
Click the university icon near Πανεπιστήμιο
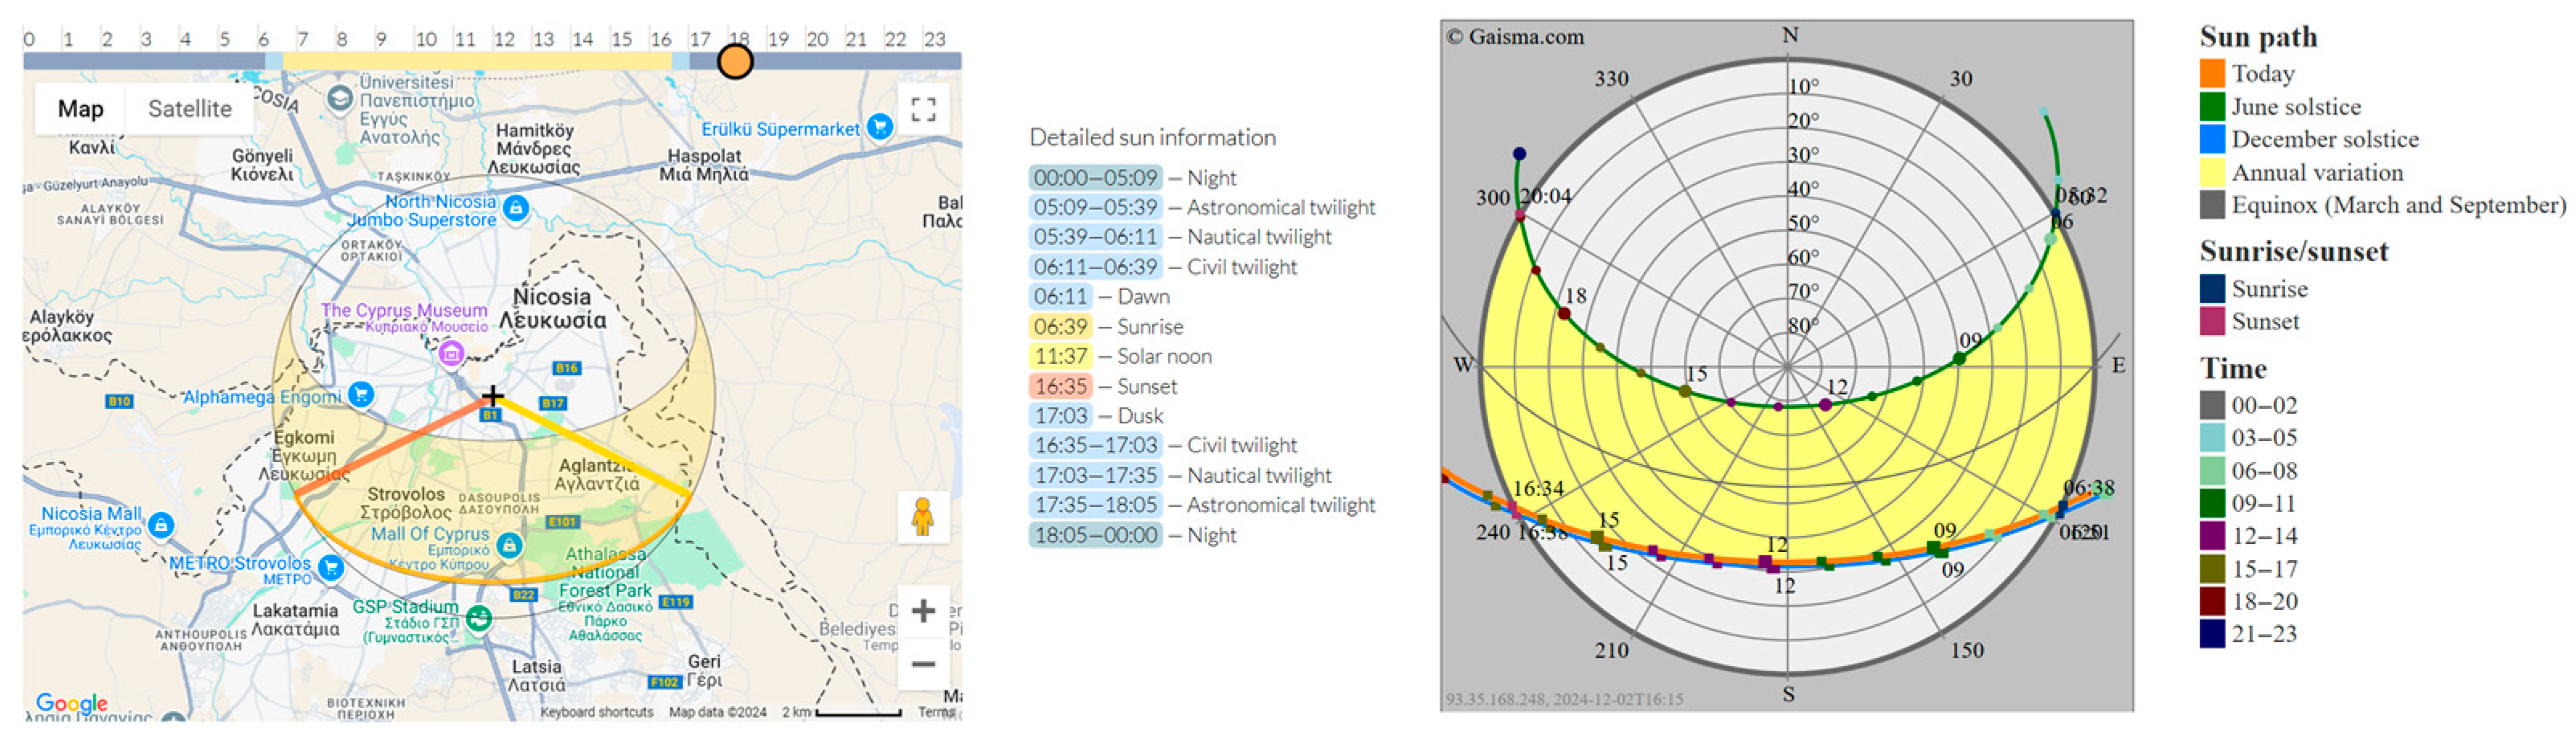coord(340,98)
